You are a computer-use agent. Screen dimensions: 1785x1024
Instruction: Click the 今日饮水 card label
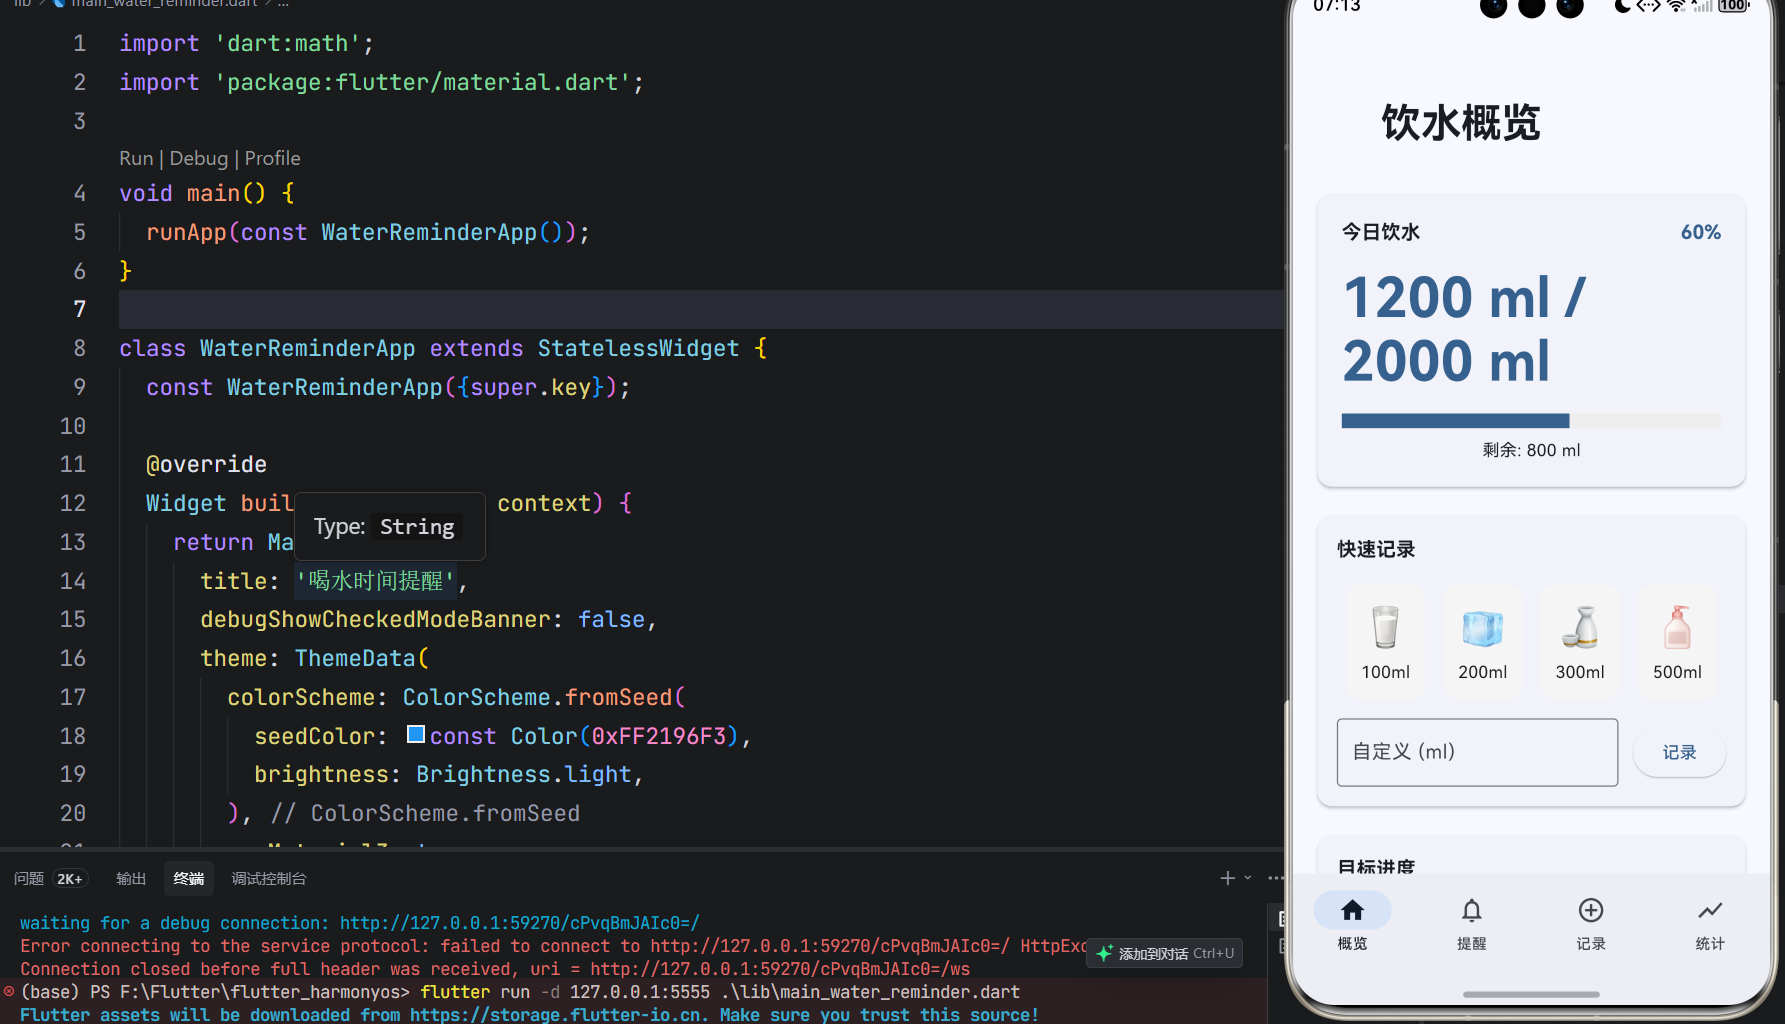point(1380,232)
